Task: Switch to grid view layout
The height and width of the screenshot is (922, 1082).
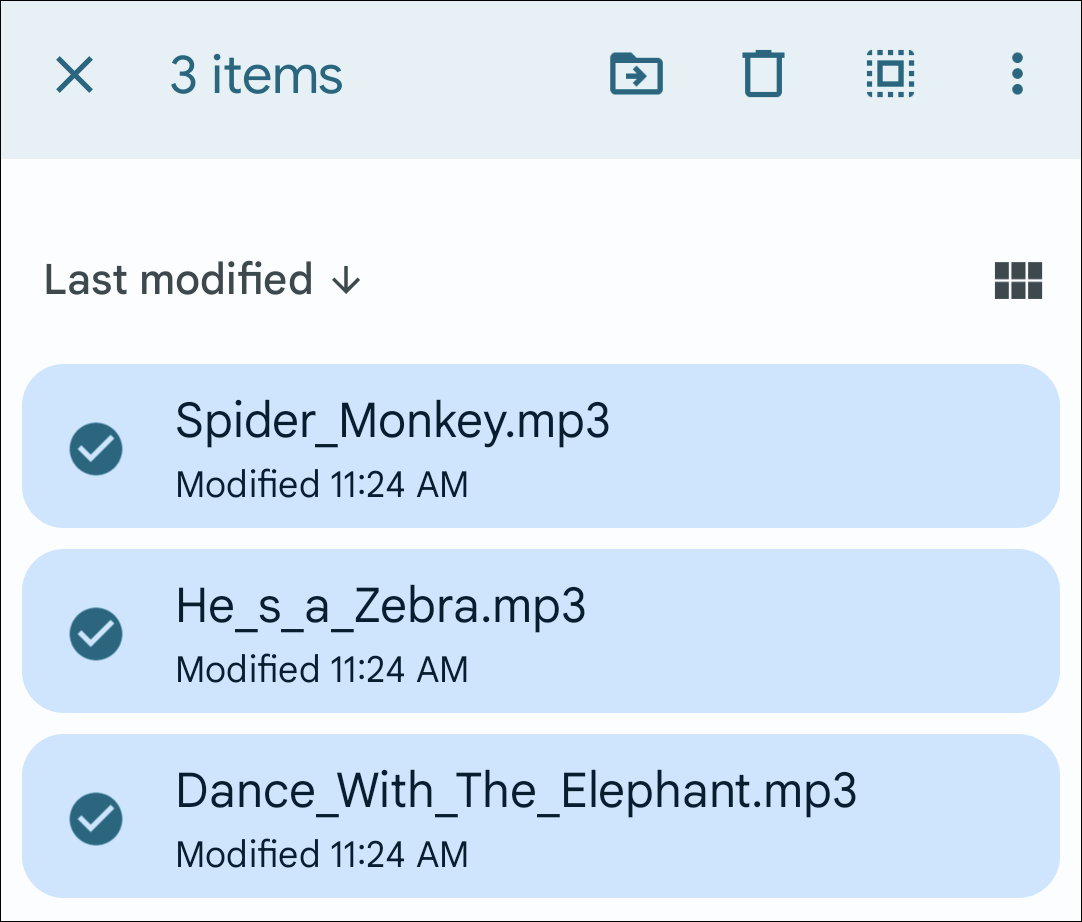Action: pyautogui.click(x=1018, y=281)
